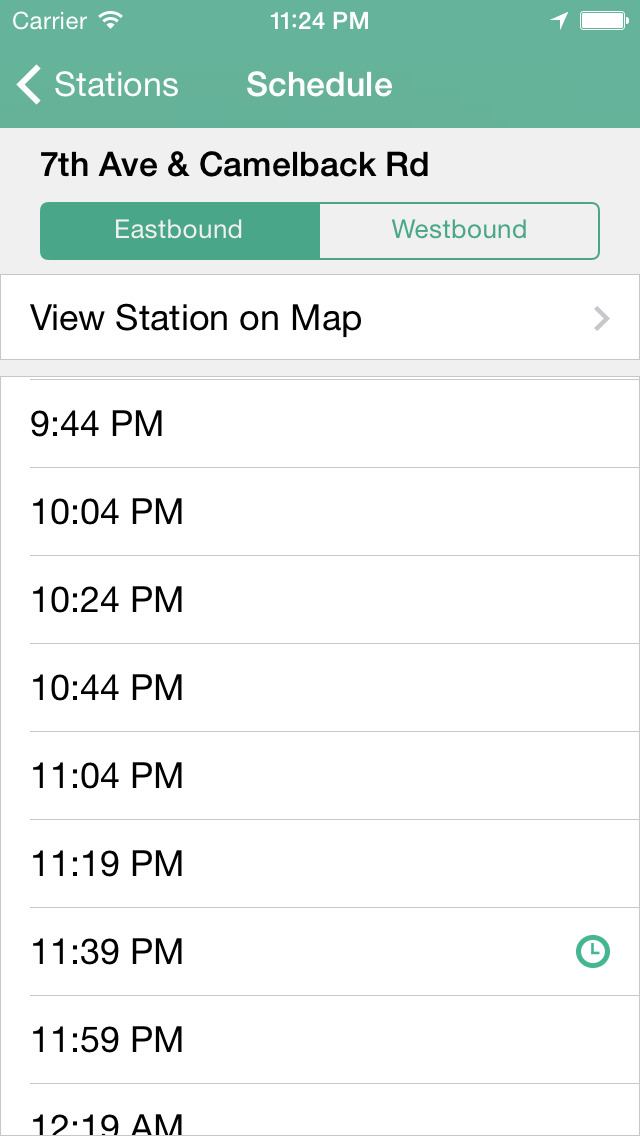Tap the clock icon beside 11:39 PM
The image size is (640, 1136).
593,951
